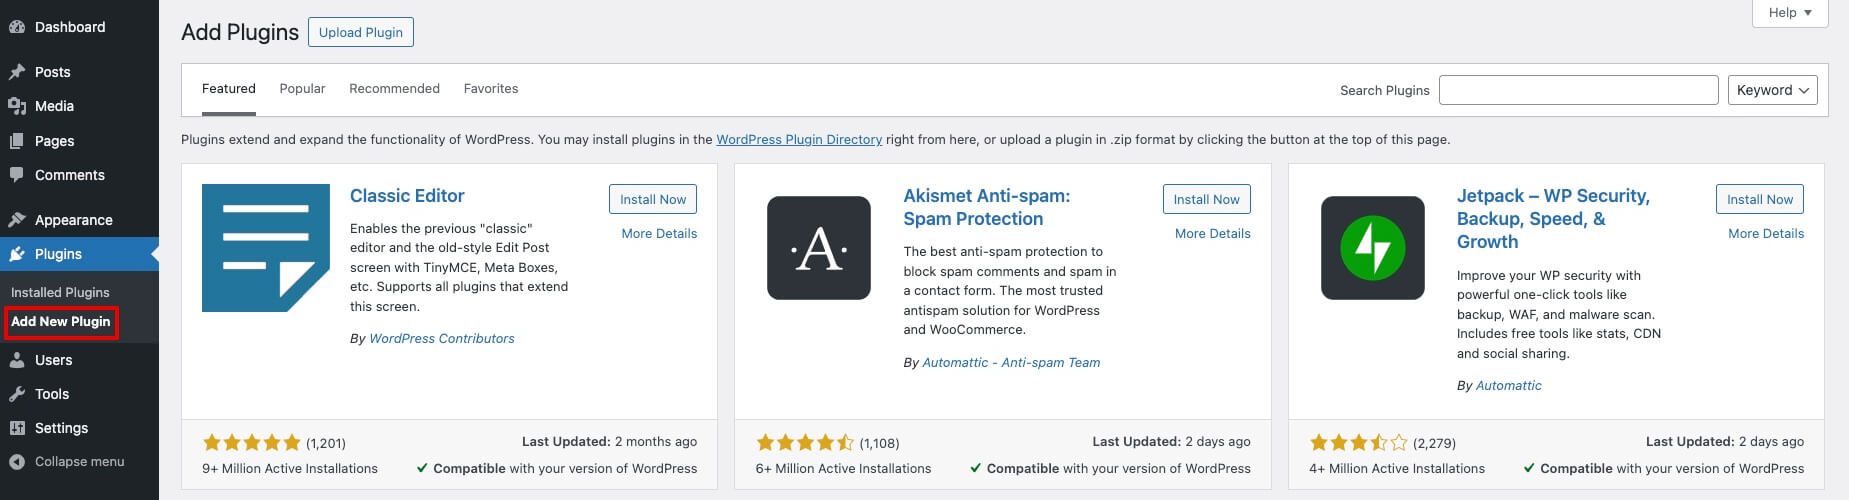Install the Akismet Anti-spam plugin
Screen dimensions: 1849x500
tap(1207, 199)
